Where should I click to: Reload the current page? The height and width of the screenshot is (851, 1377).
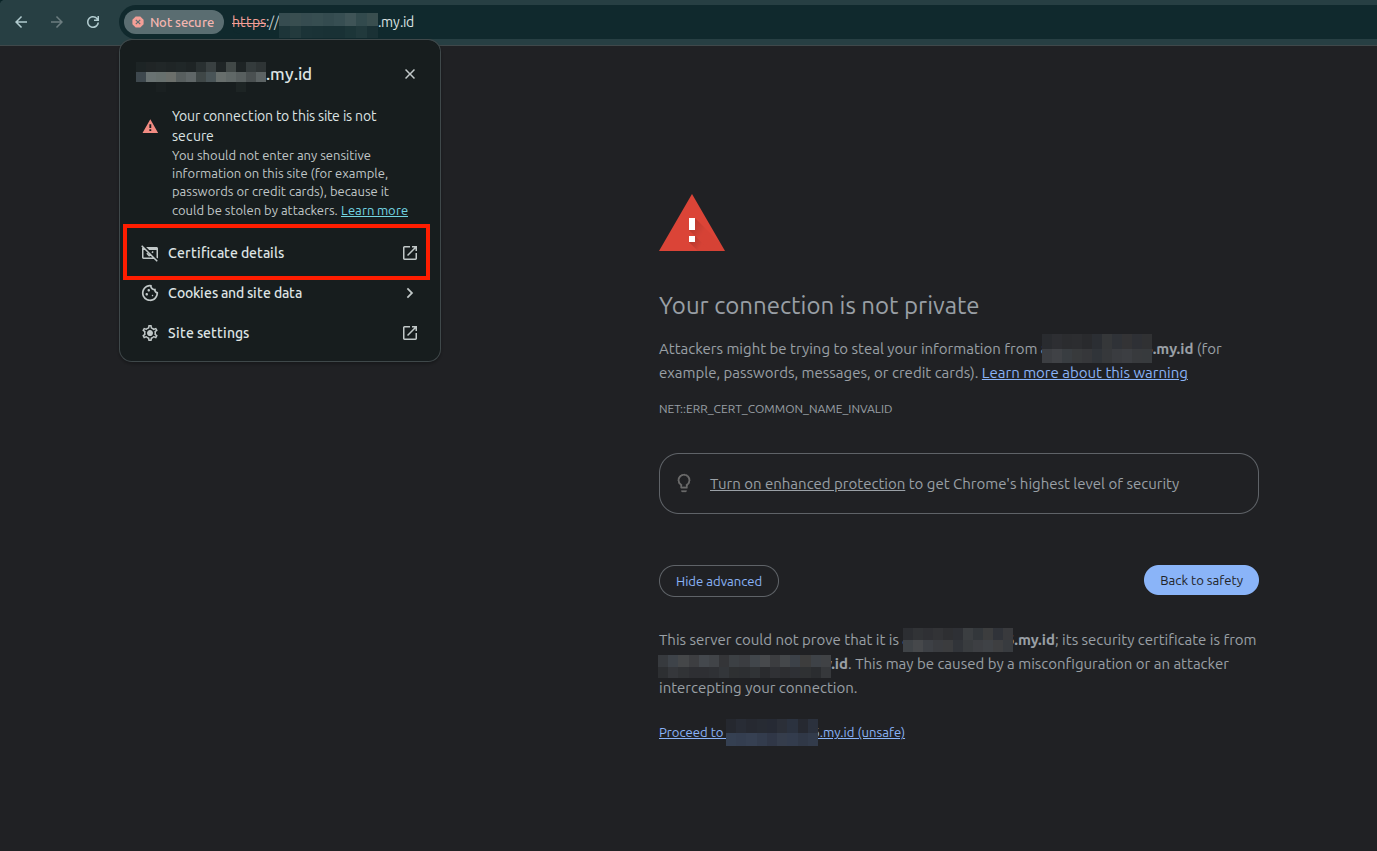point(93,21)
